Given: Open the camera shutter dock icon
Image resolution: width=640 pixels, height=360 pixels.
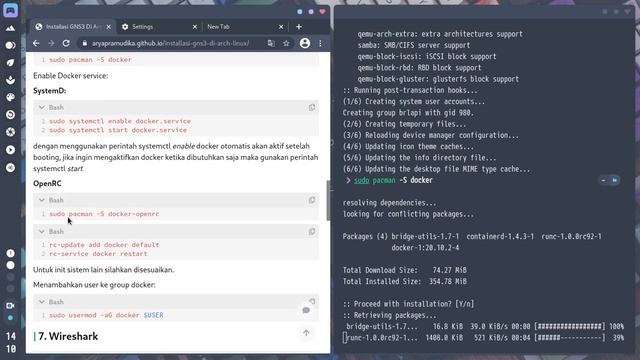Looking at the screenshot, I should pos(10,132).
